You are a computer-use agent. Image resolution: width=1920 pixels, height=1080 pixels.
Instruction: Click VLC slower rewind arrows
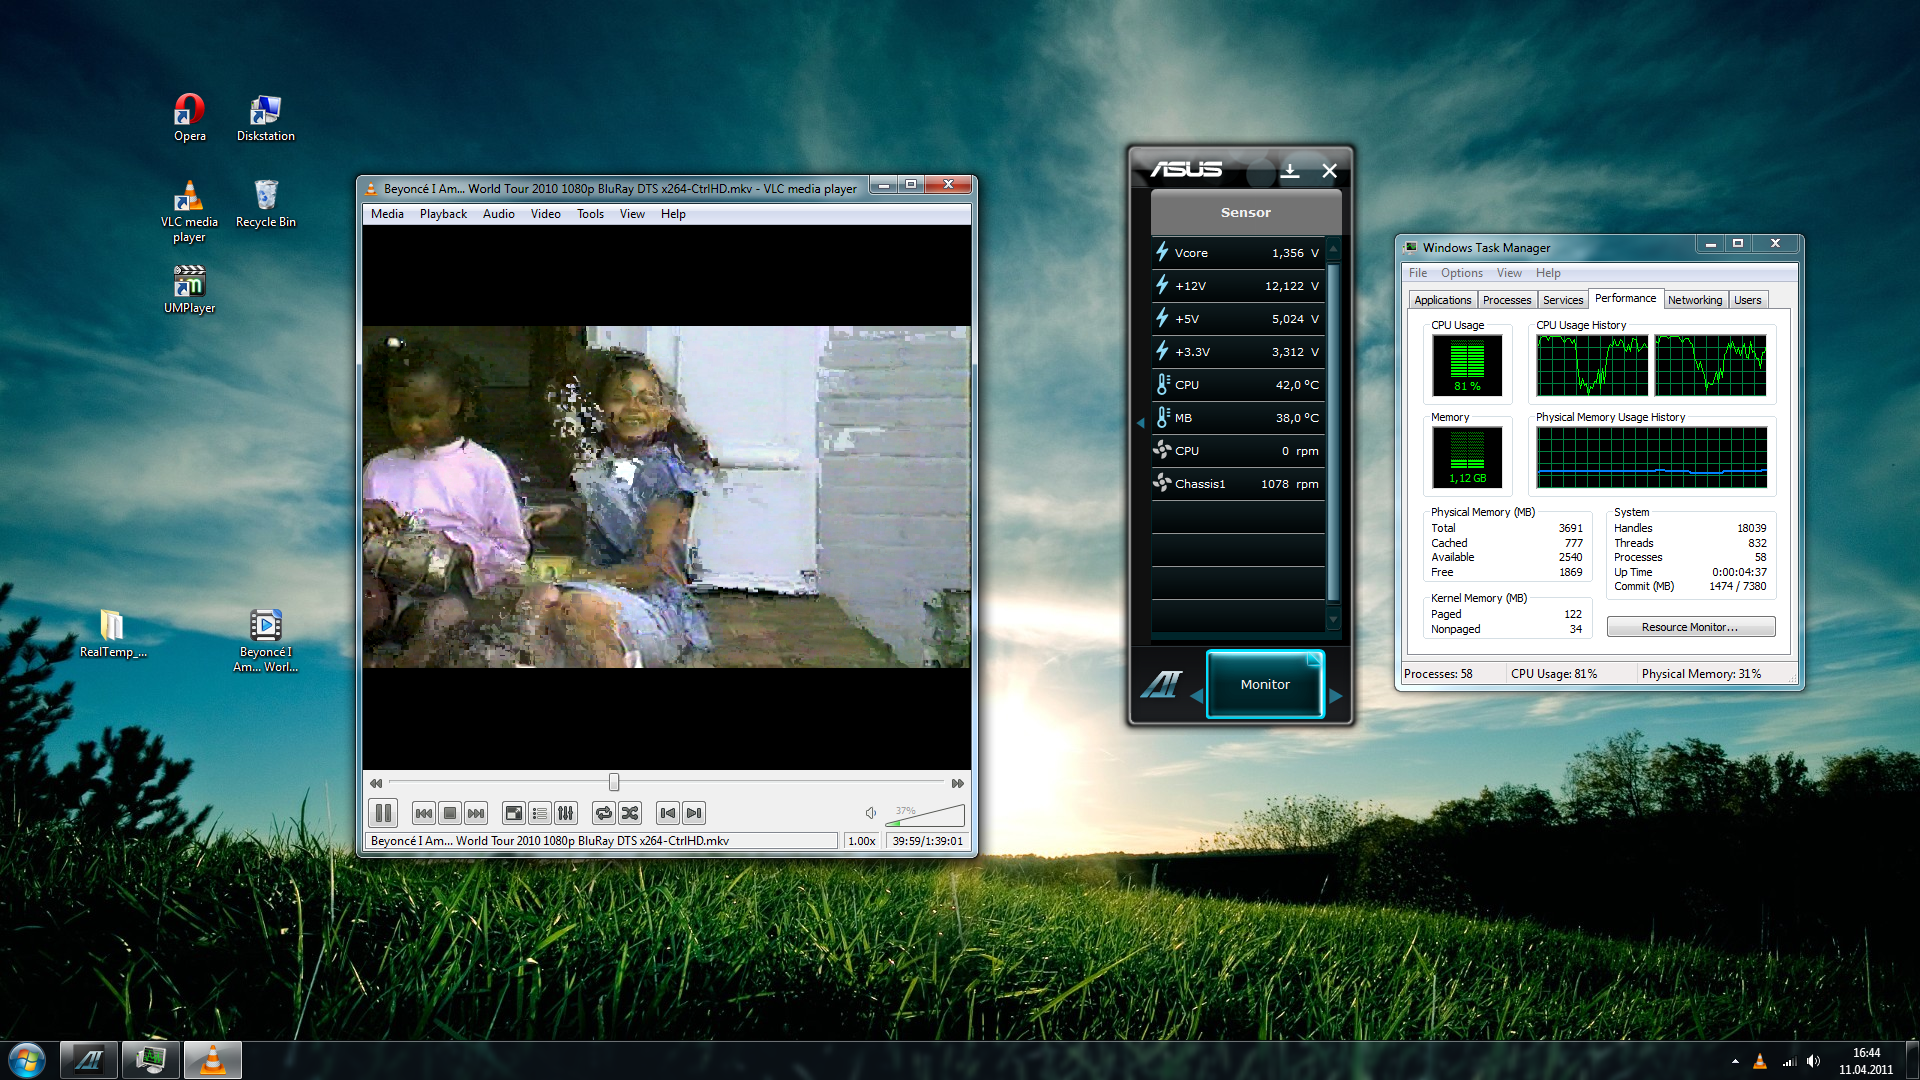[376, 783]
